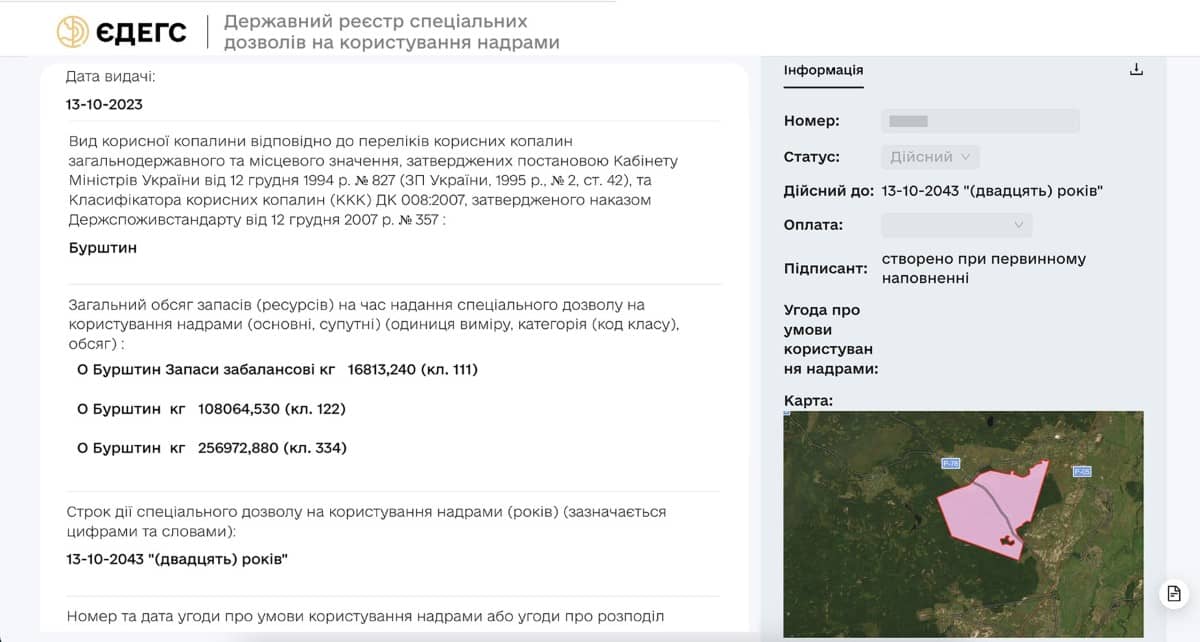The width and height of the screenshot is (1200, 642).
Task: Download the permit via download icon
Action: tap(1136, 70)
